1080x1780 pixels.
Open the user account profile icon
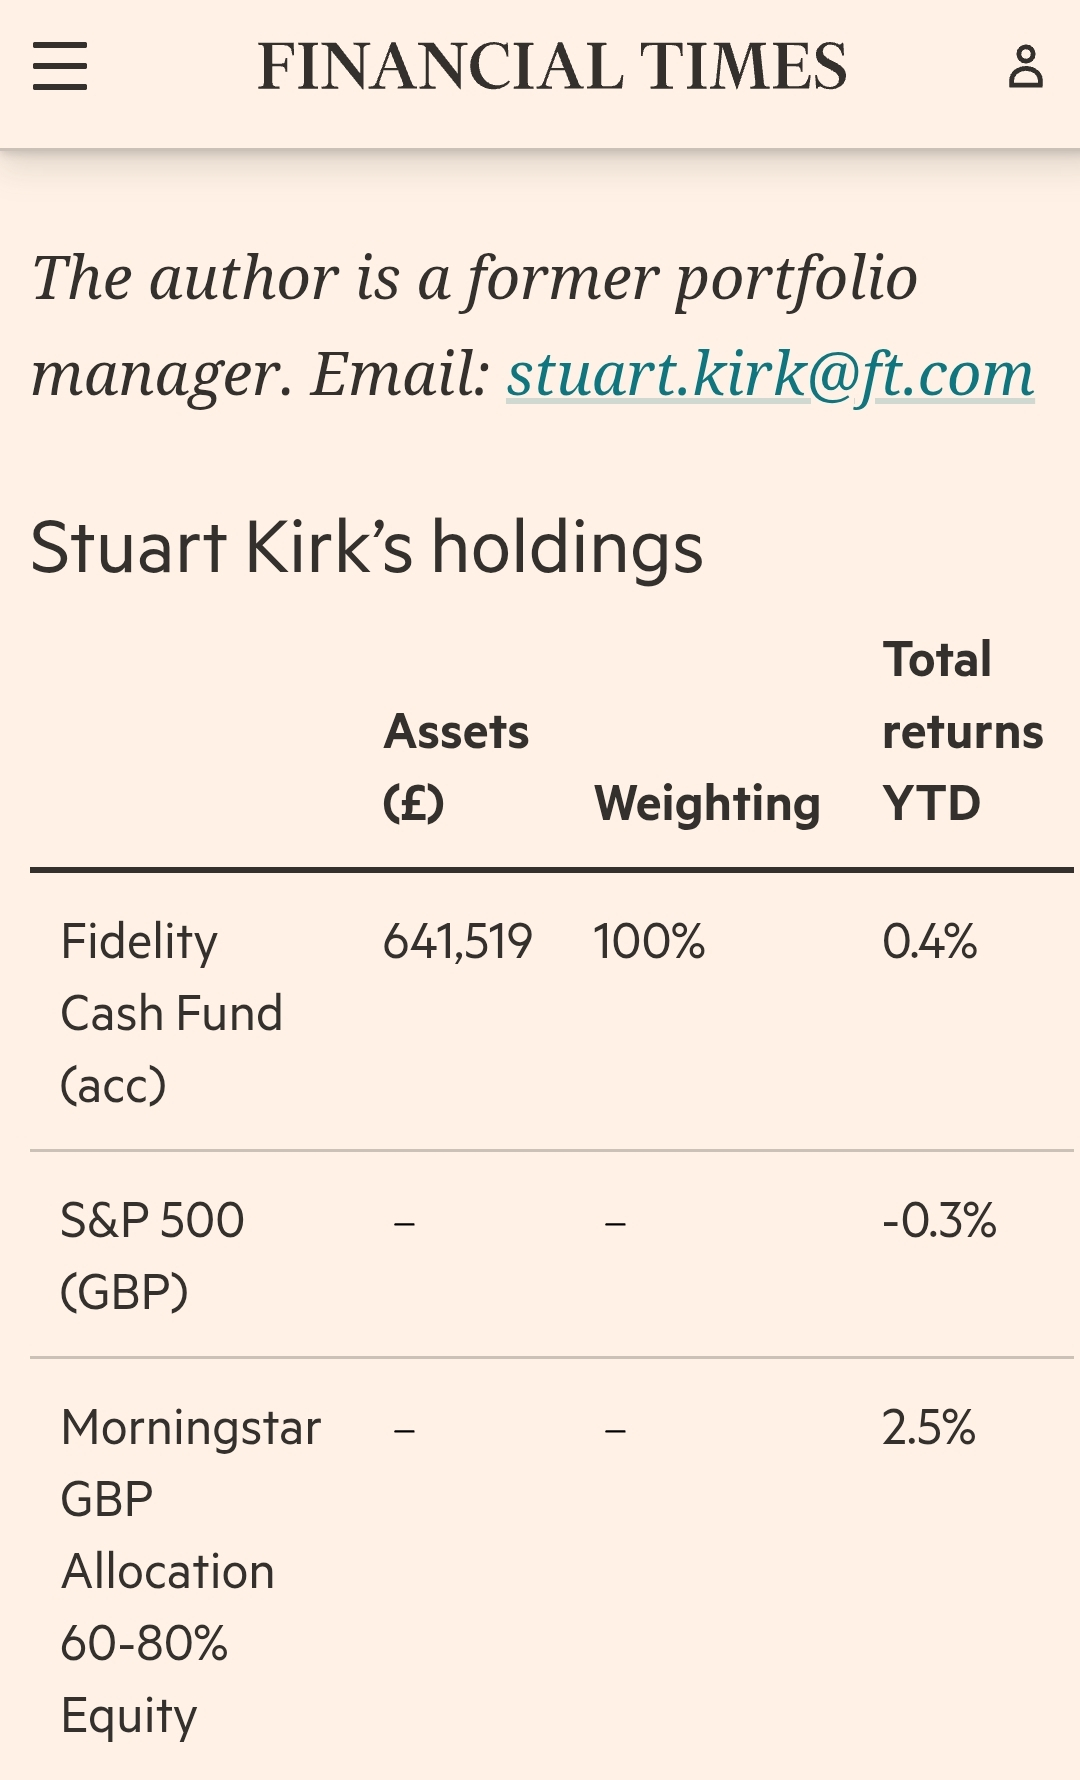[1025, 67]
